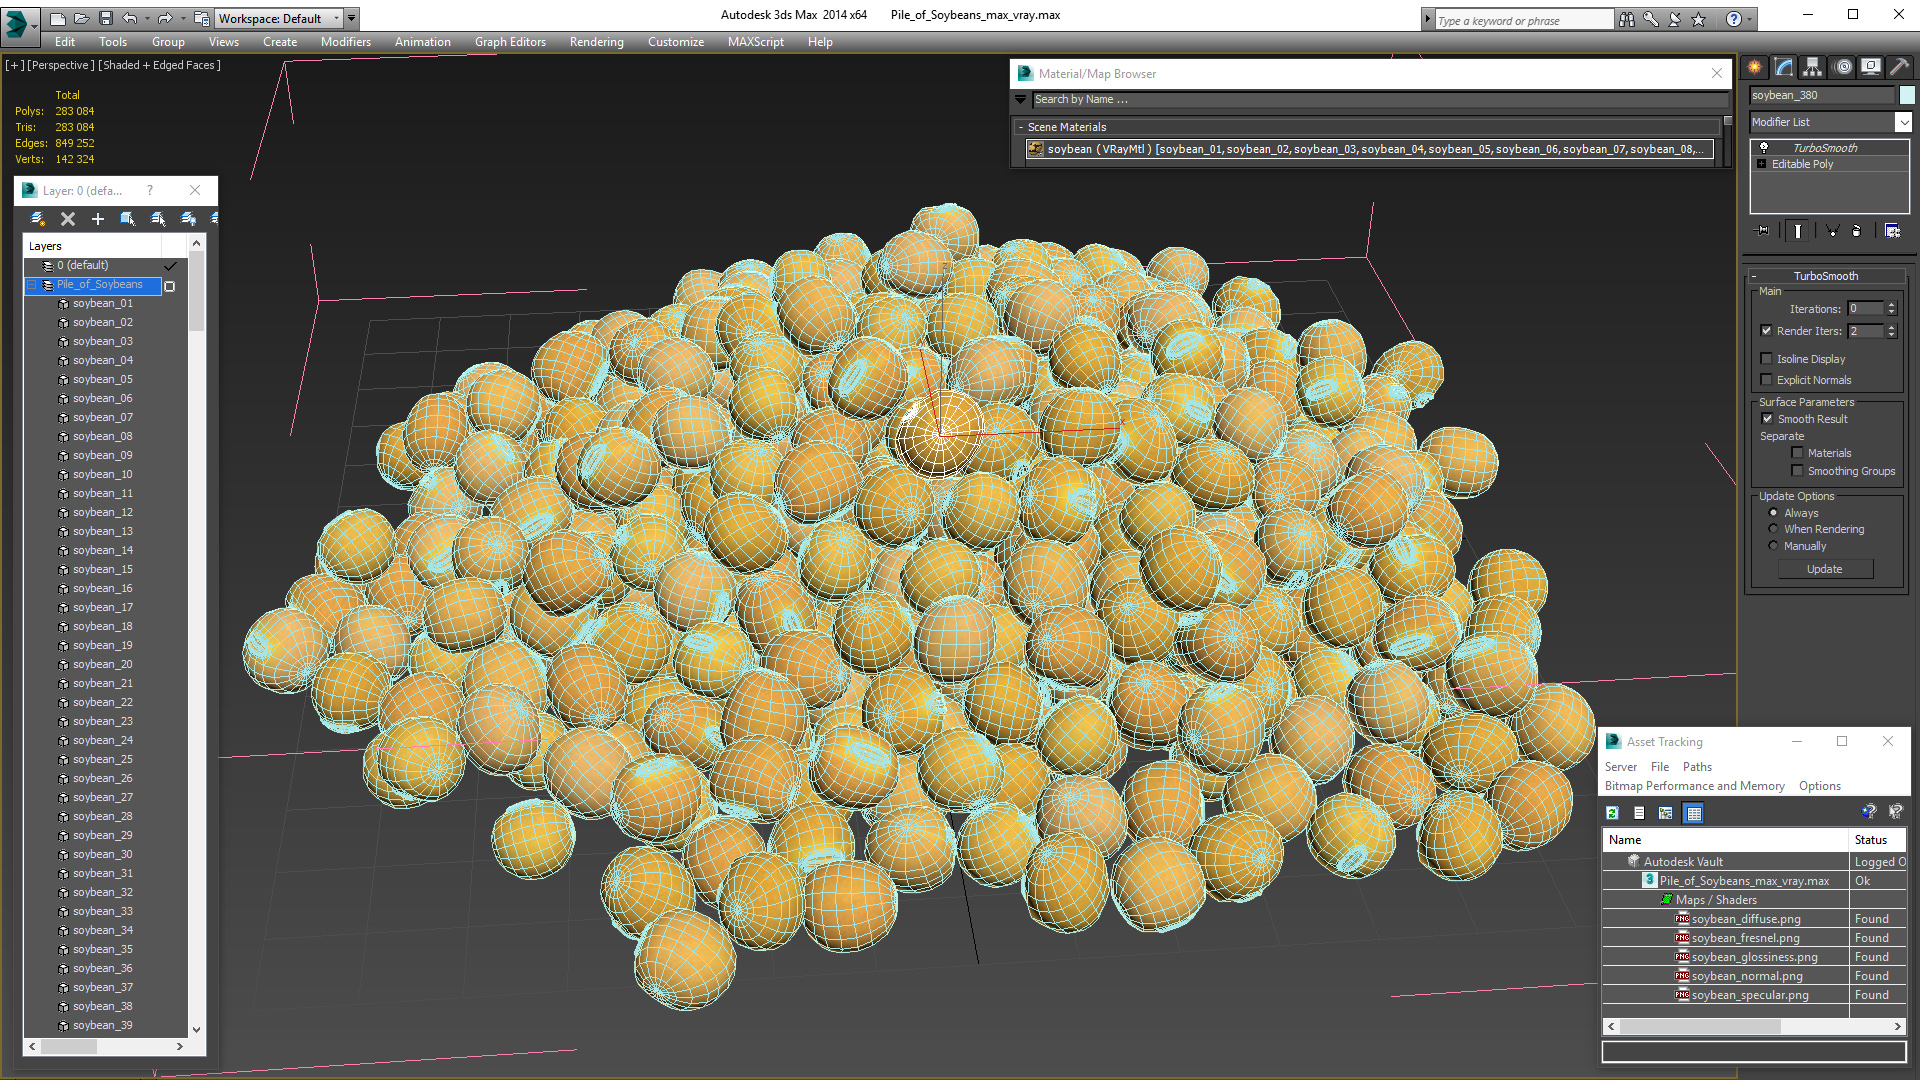This screenshot has height=1080, width=1920.
Task: Click the Communication Center satellite icon
Action: point(1675,19)
